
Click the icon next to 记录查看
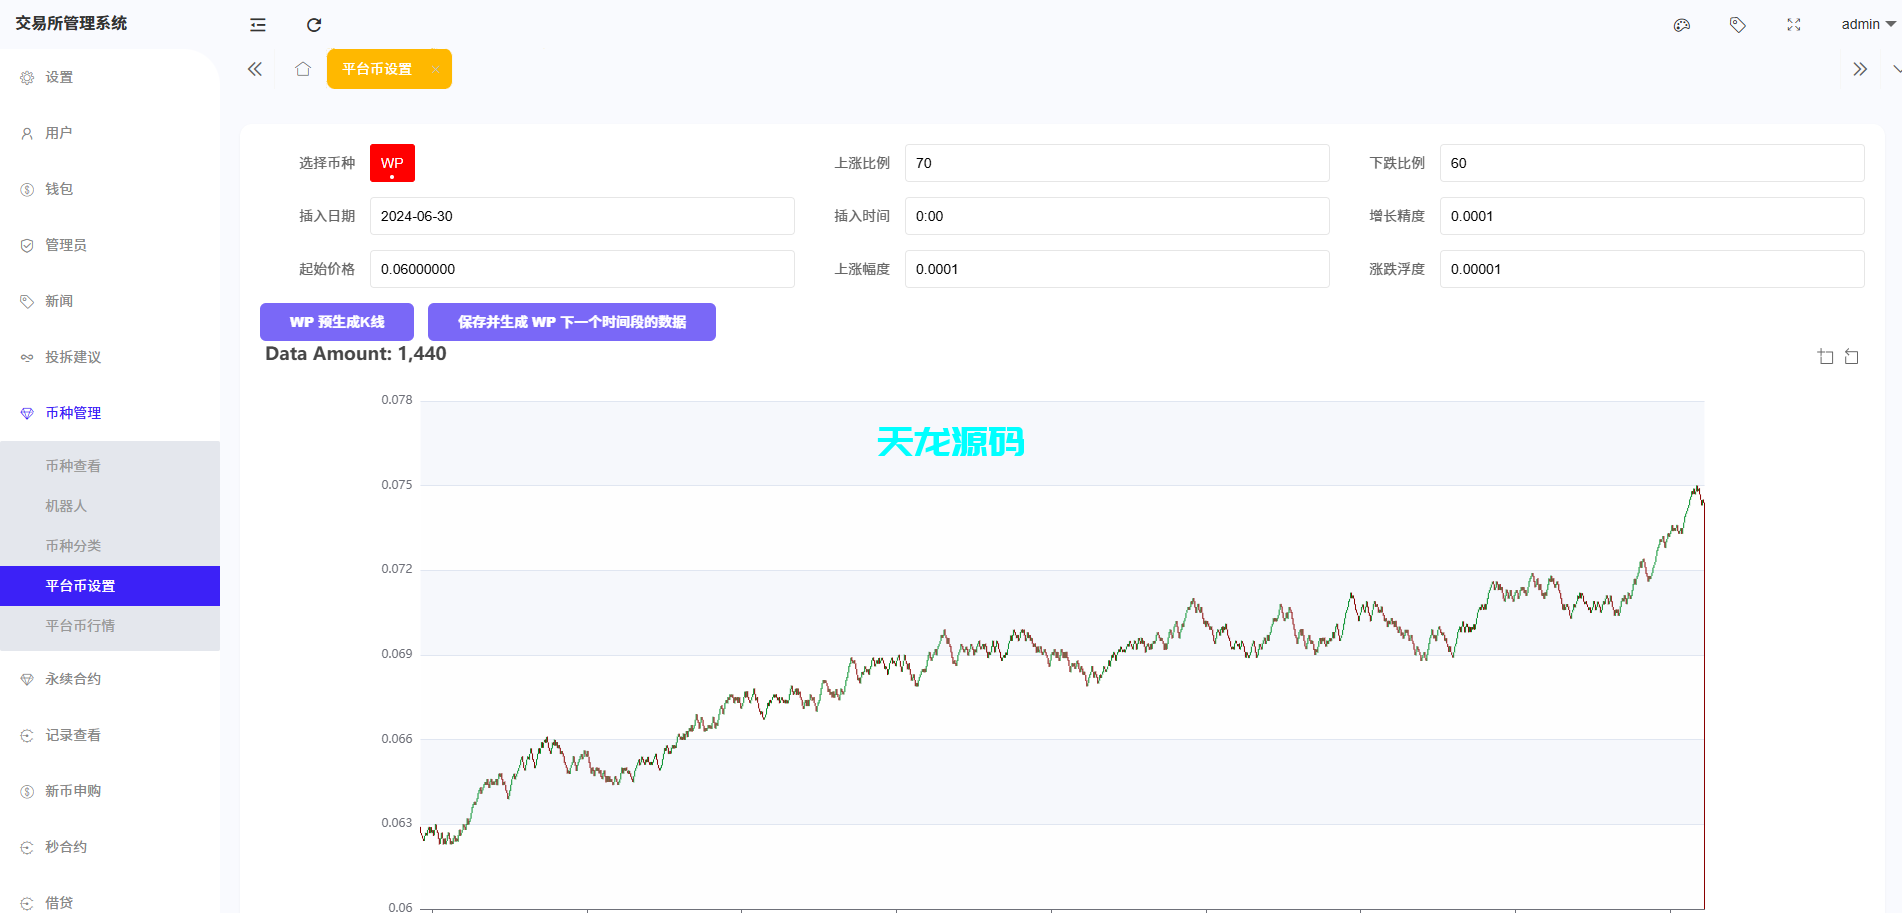(x=27, y=735)
